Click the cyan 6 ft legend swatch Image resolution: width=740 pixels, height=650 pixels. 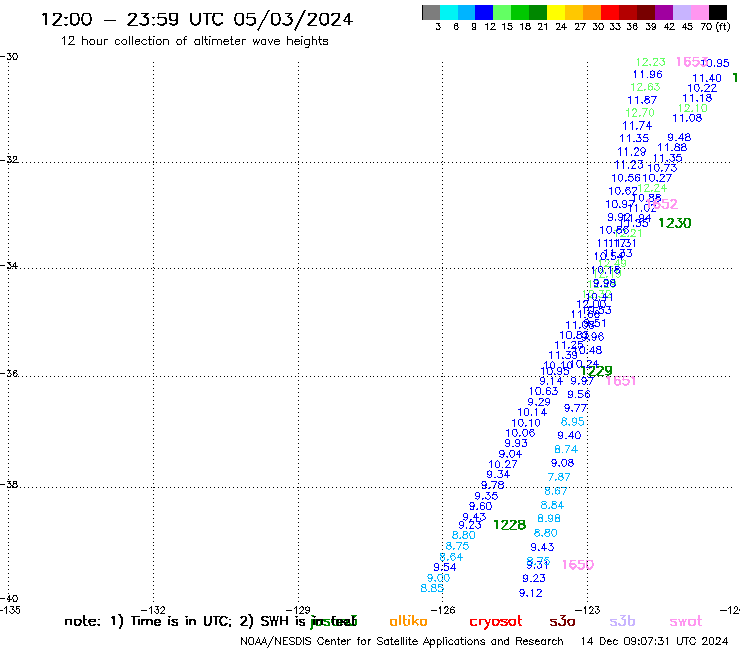pos(449,12)
